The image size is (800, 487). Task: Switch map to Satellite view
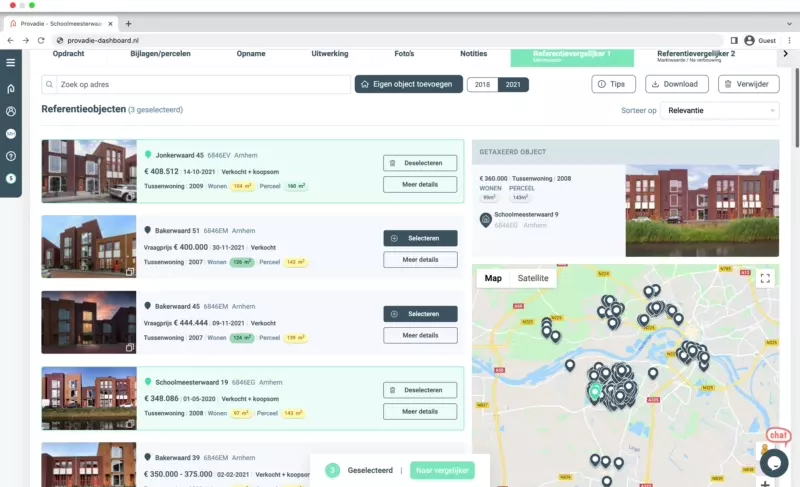(x=533, y=278)
